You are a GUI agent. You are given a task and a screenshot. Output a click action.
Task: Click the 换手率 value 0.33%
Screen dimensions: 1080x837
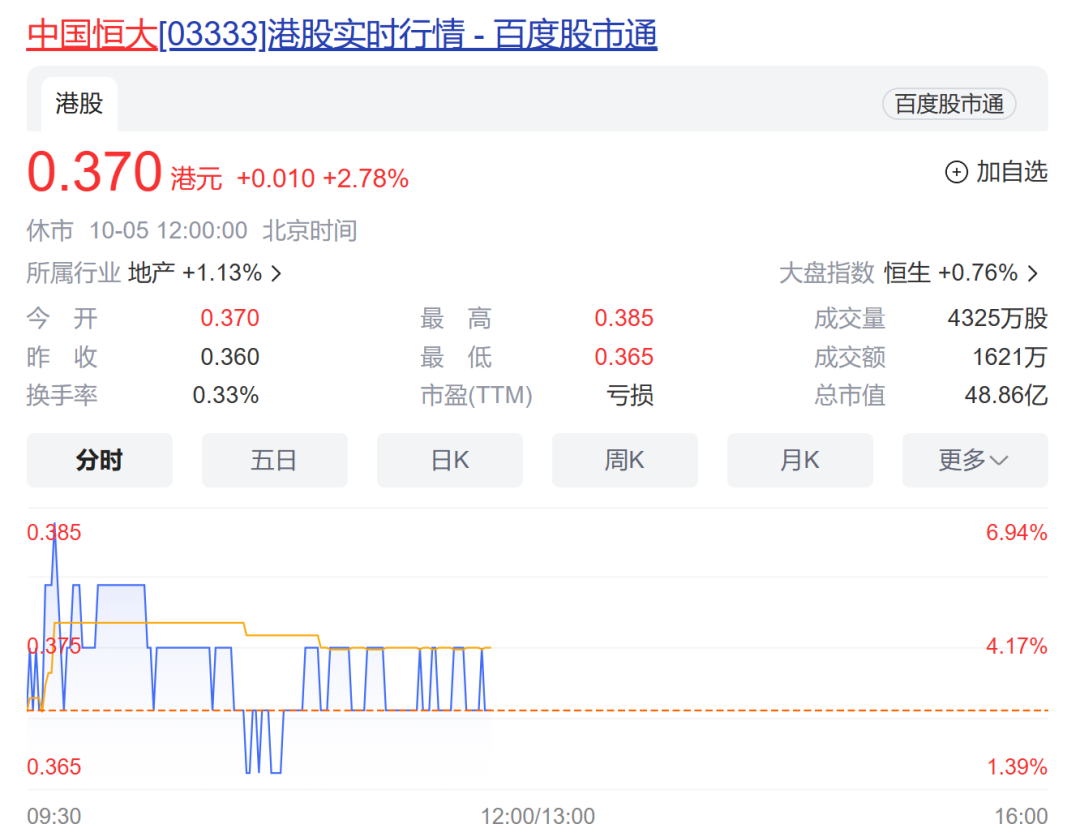tap(226, 395)
